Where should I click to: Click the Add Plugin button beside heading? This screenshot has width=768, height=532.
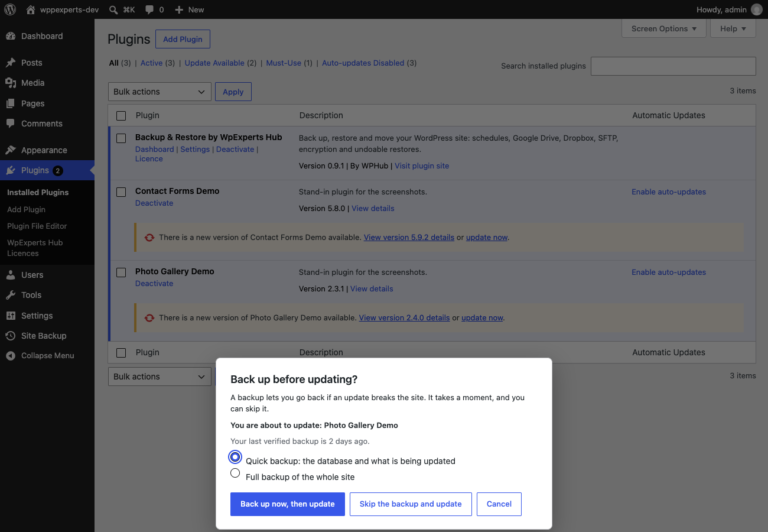point(183,39)
